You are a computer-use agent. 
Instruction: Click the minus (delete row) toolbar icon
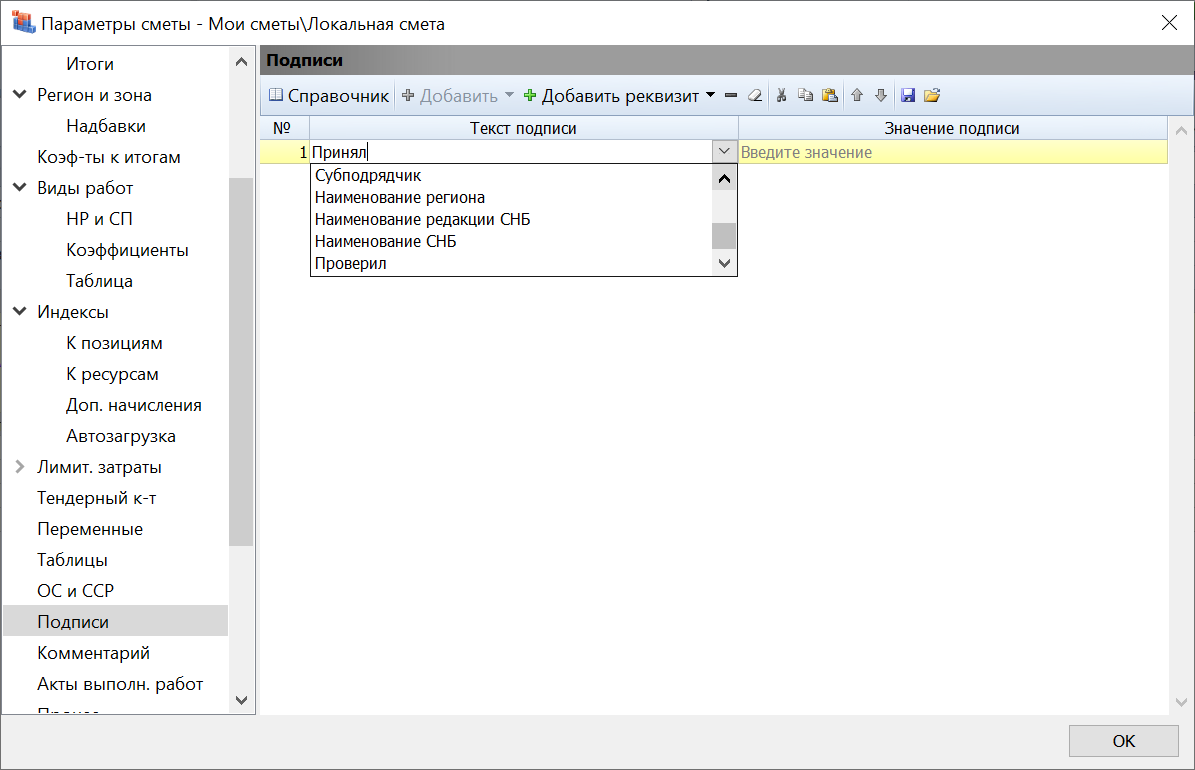[x=731, y=96]
